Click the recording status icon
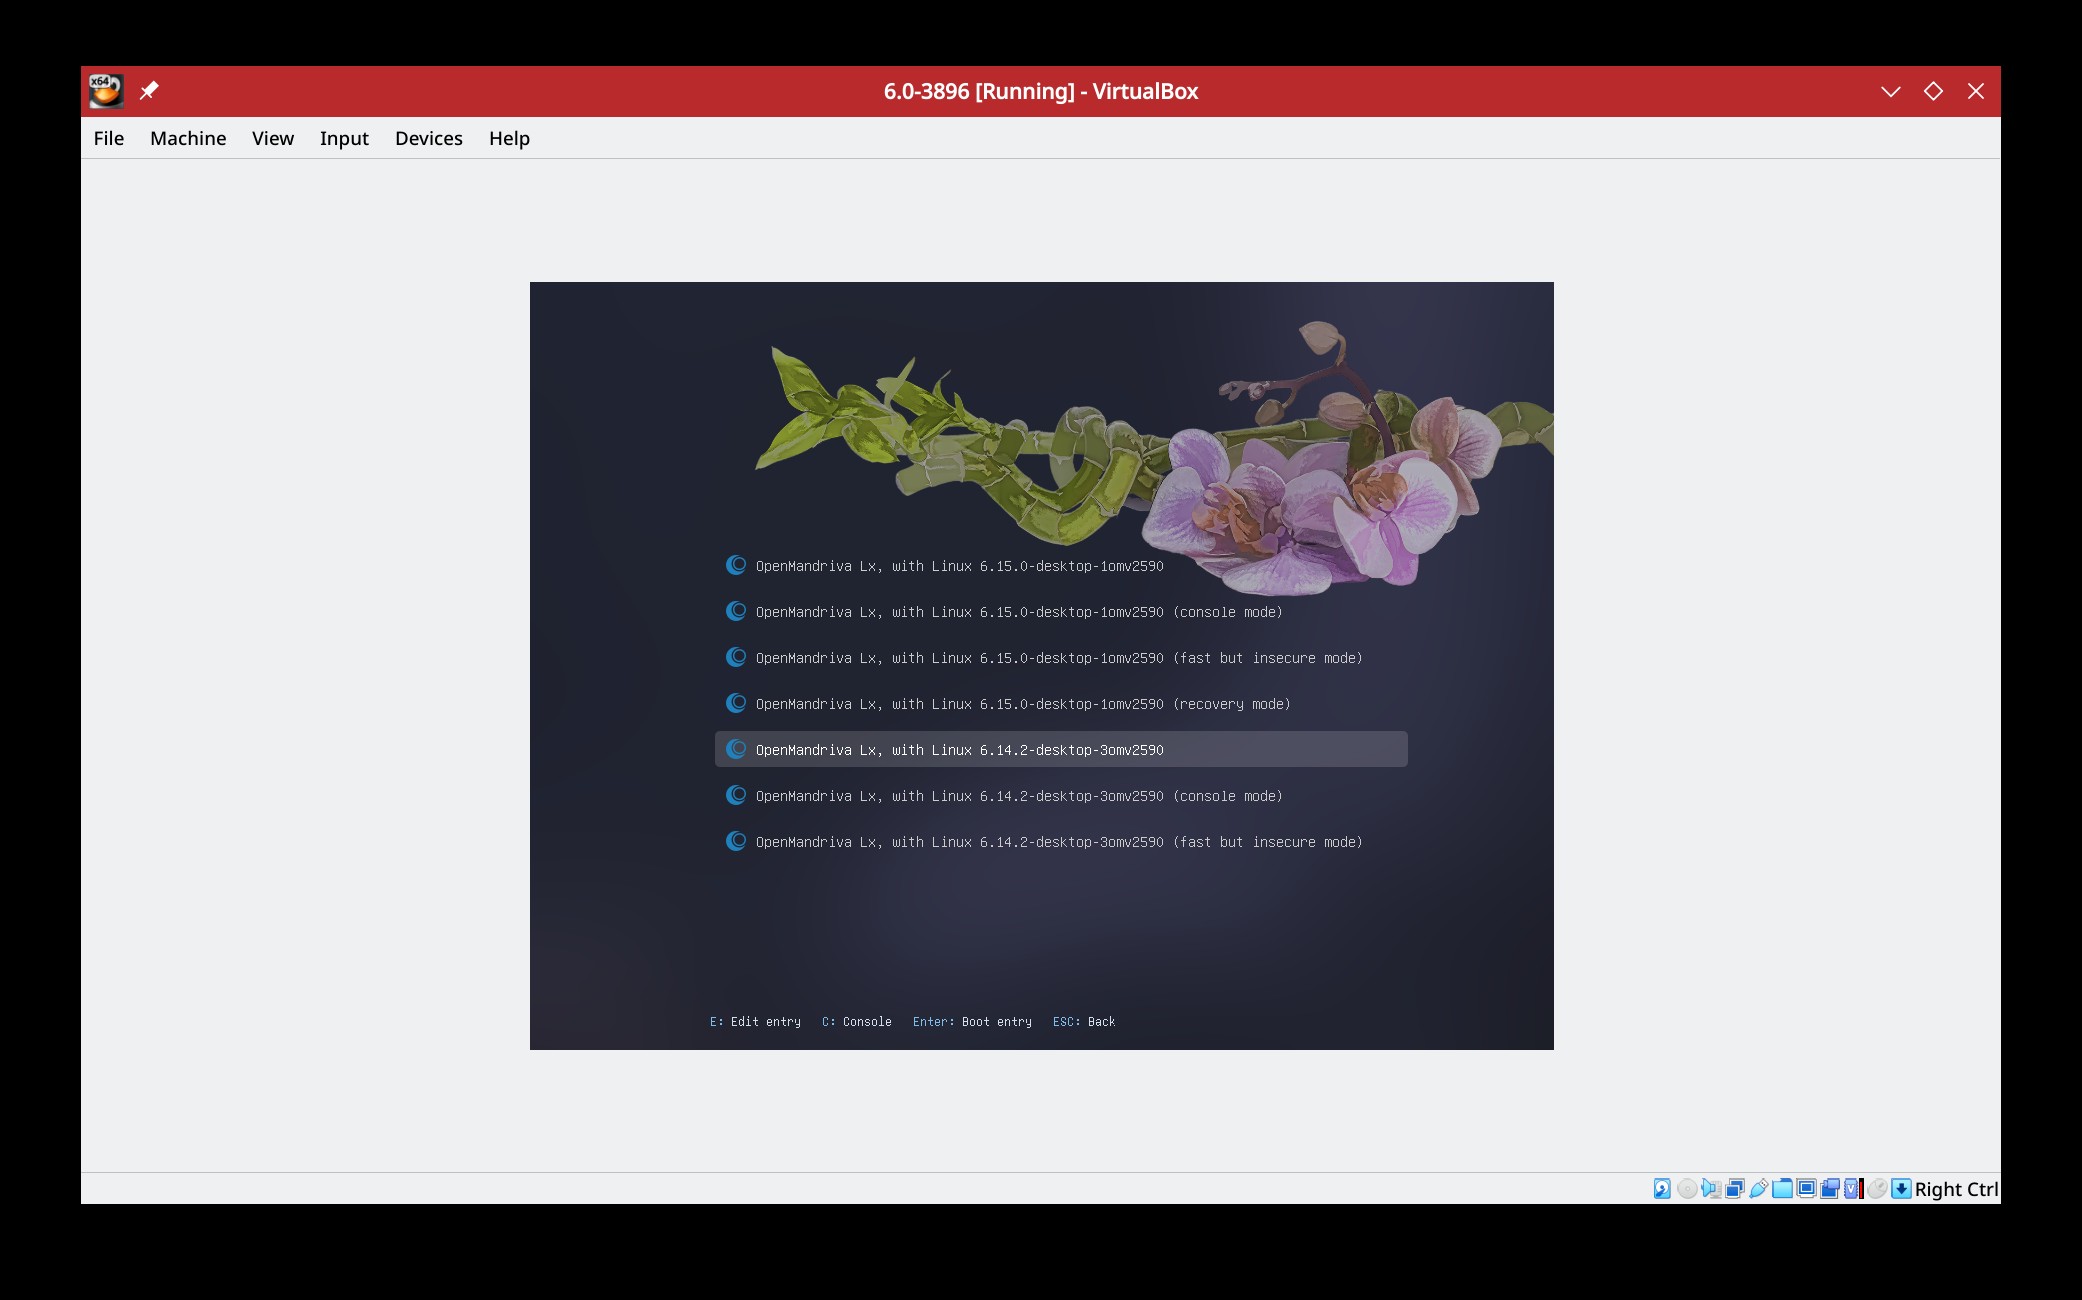 pos(1830,1188)
